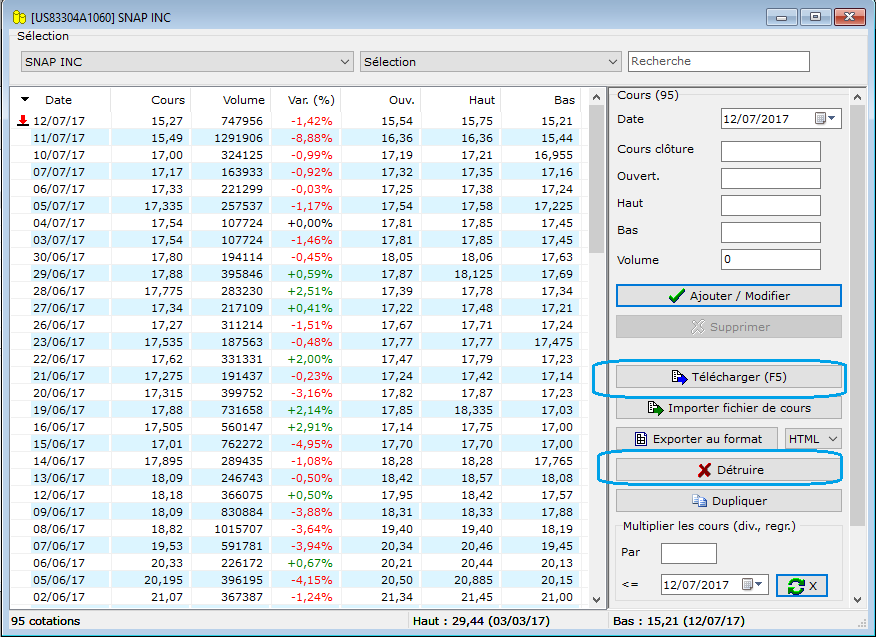This screenshot has width=876, height=637.
Task: Open the multiplier date calendar dropdown
Action: (x=753, y=584)
